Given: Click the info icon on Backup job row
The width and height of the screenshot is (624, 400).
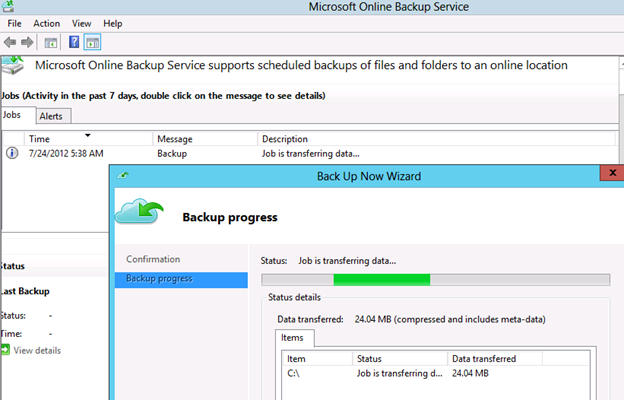Looking at the screenshot, I should (12, 153).
